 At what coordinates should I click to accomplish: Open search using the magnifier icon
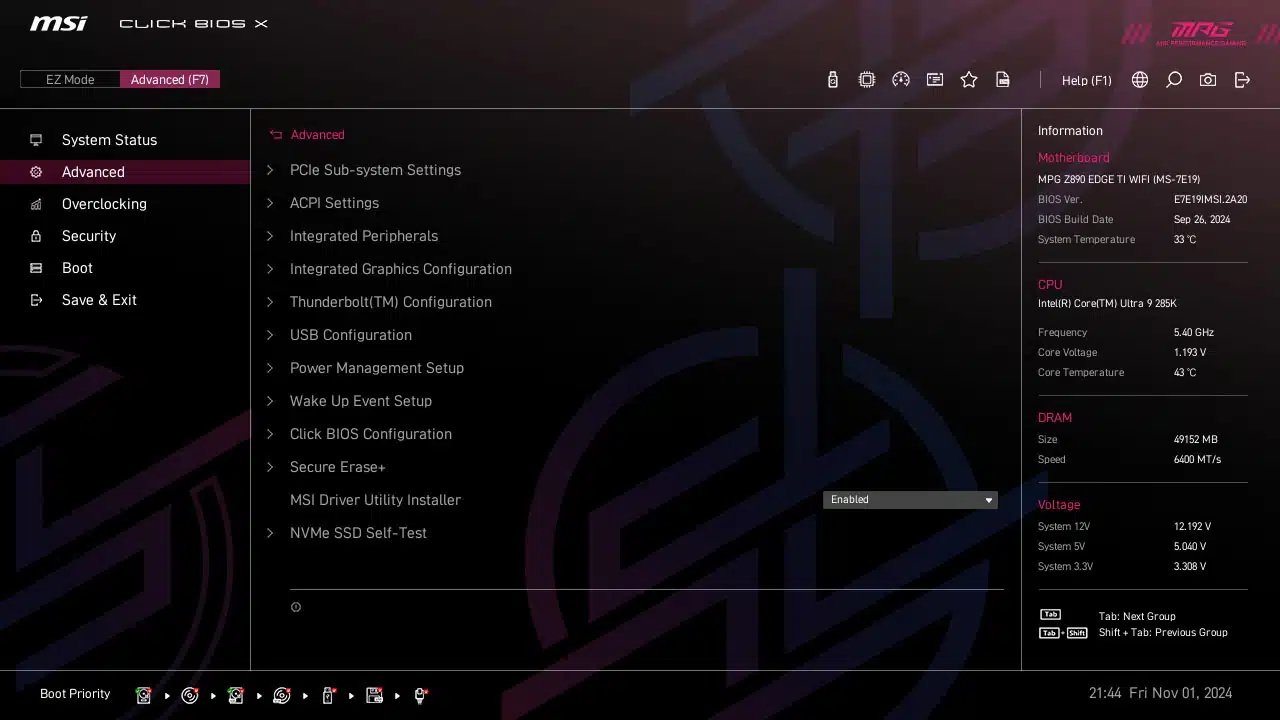(1174, 80)
